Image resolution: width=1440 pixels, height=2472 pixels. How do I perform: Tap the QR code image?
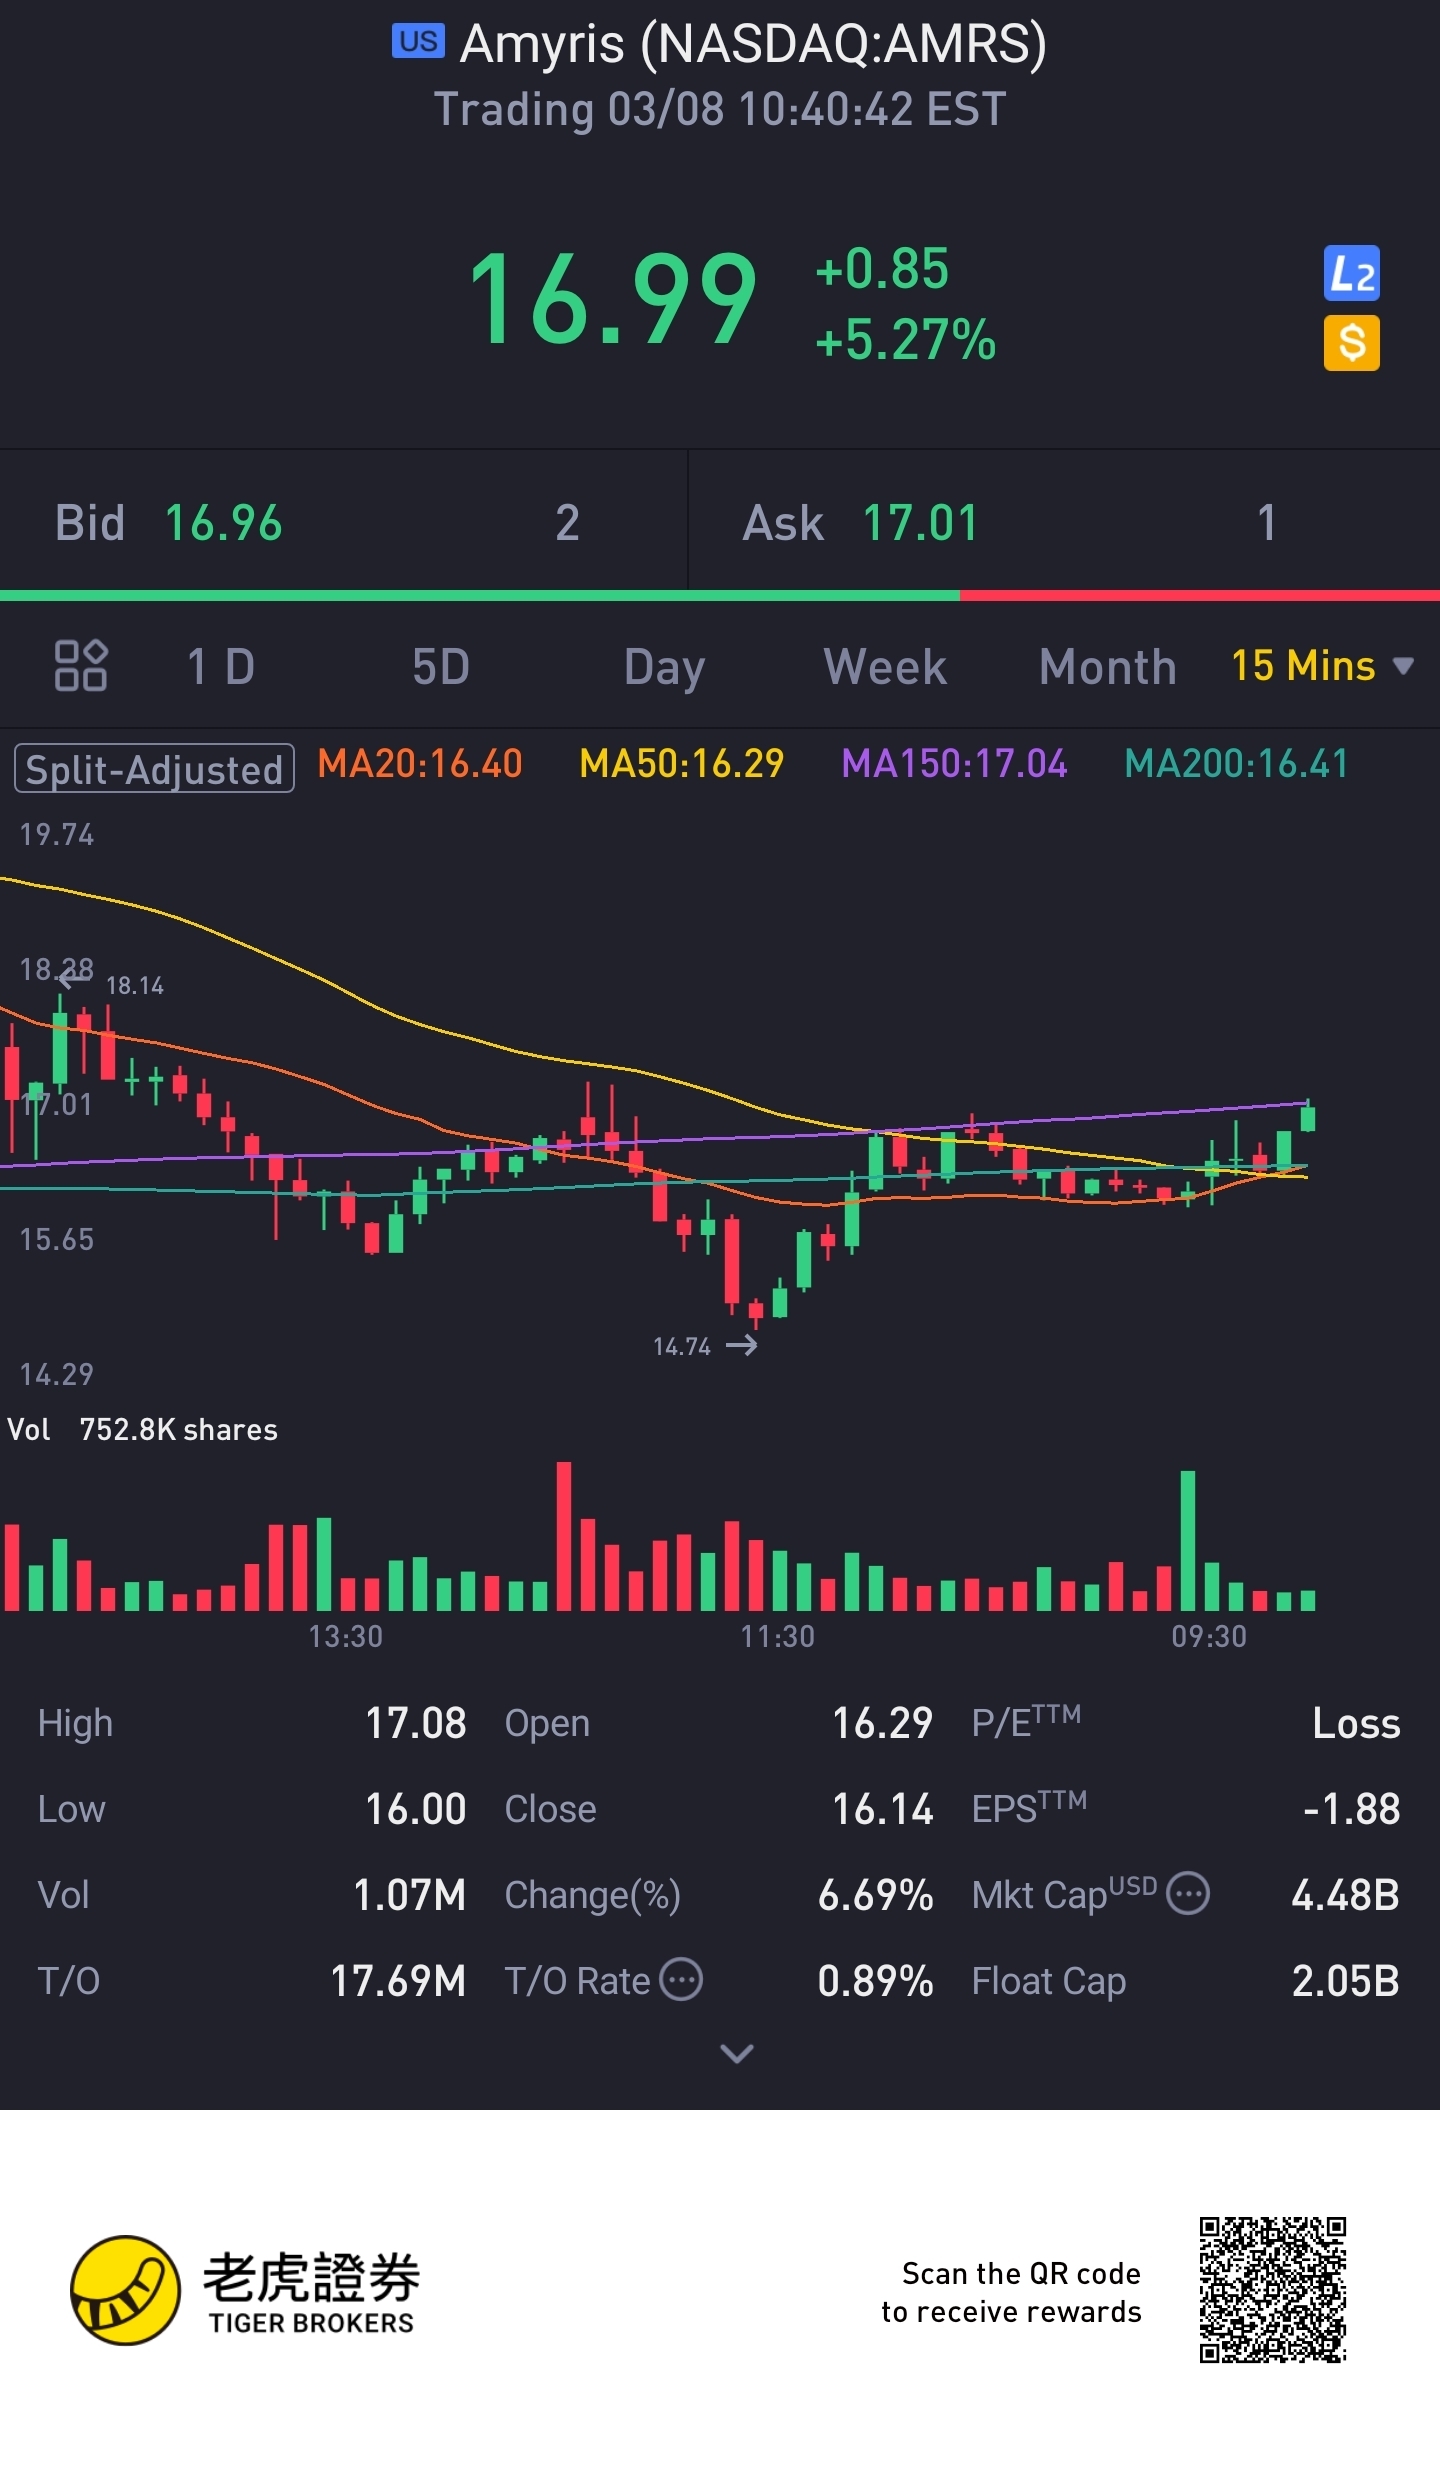[x=1272, y=2290]
